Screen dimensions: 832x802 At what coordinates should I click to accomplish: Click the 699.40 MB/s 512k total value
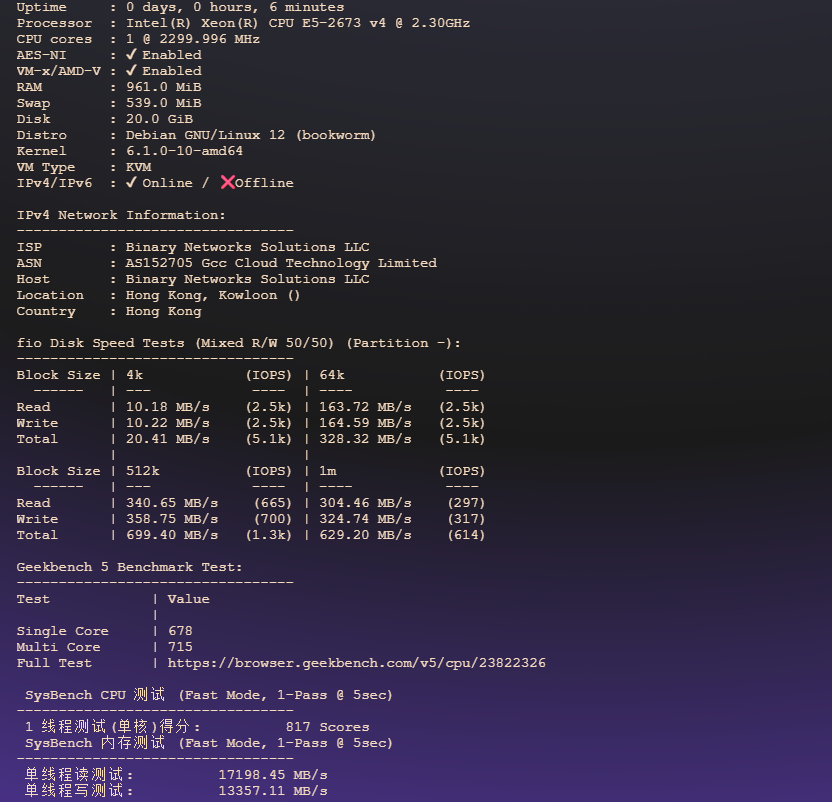[x=171, y=535]
